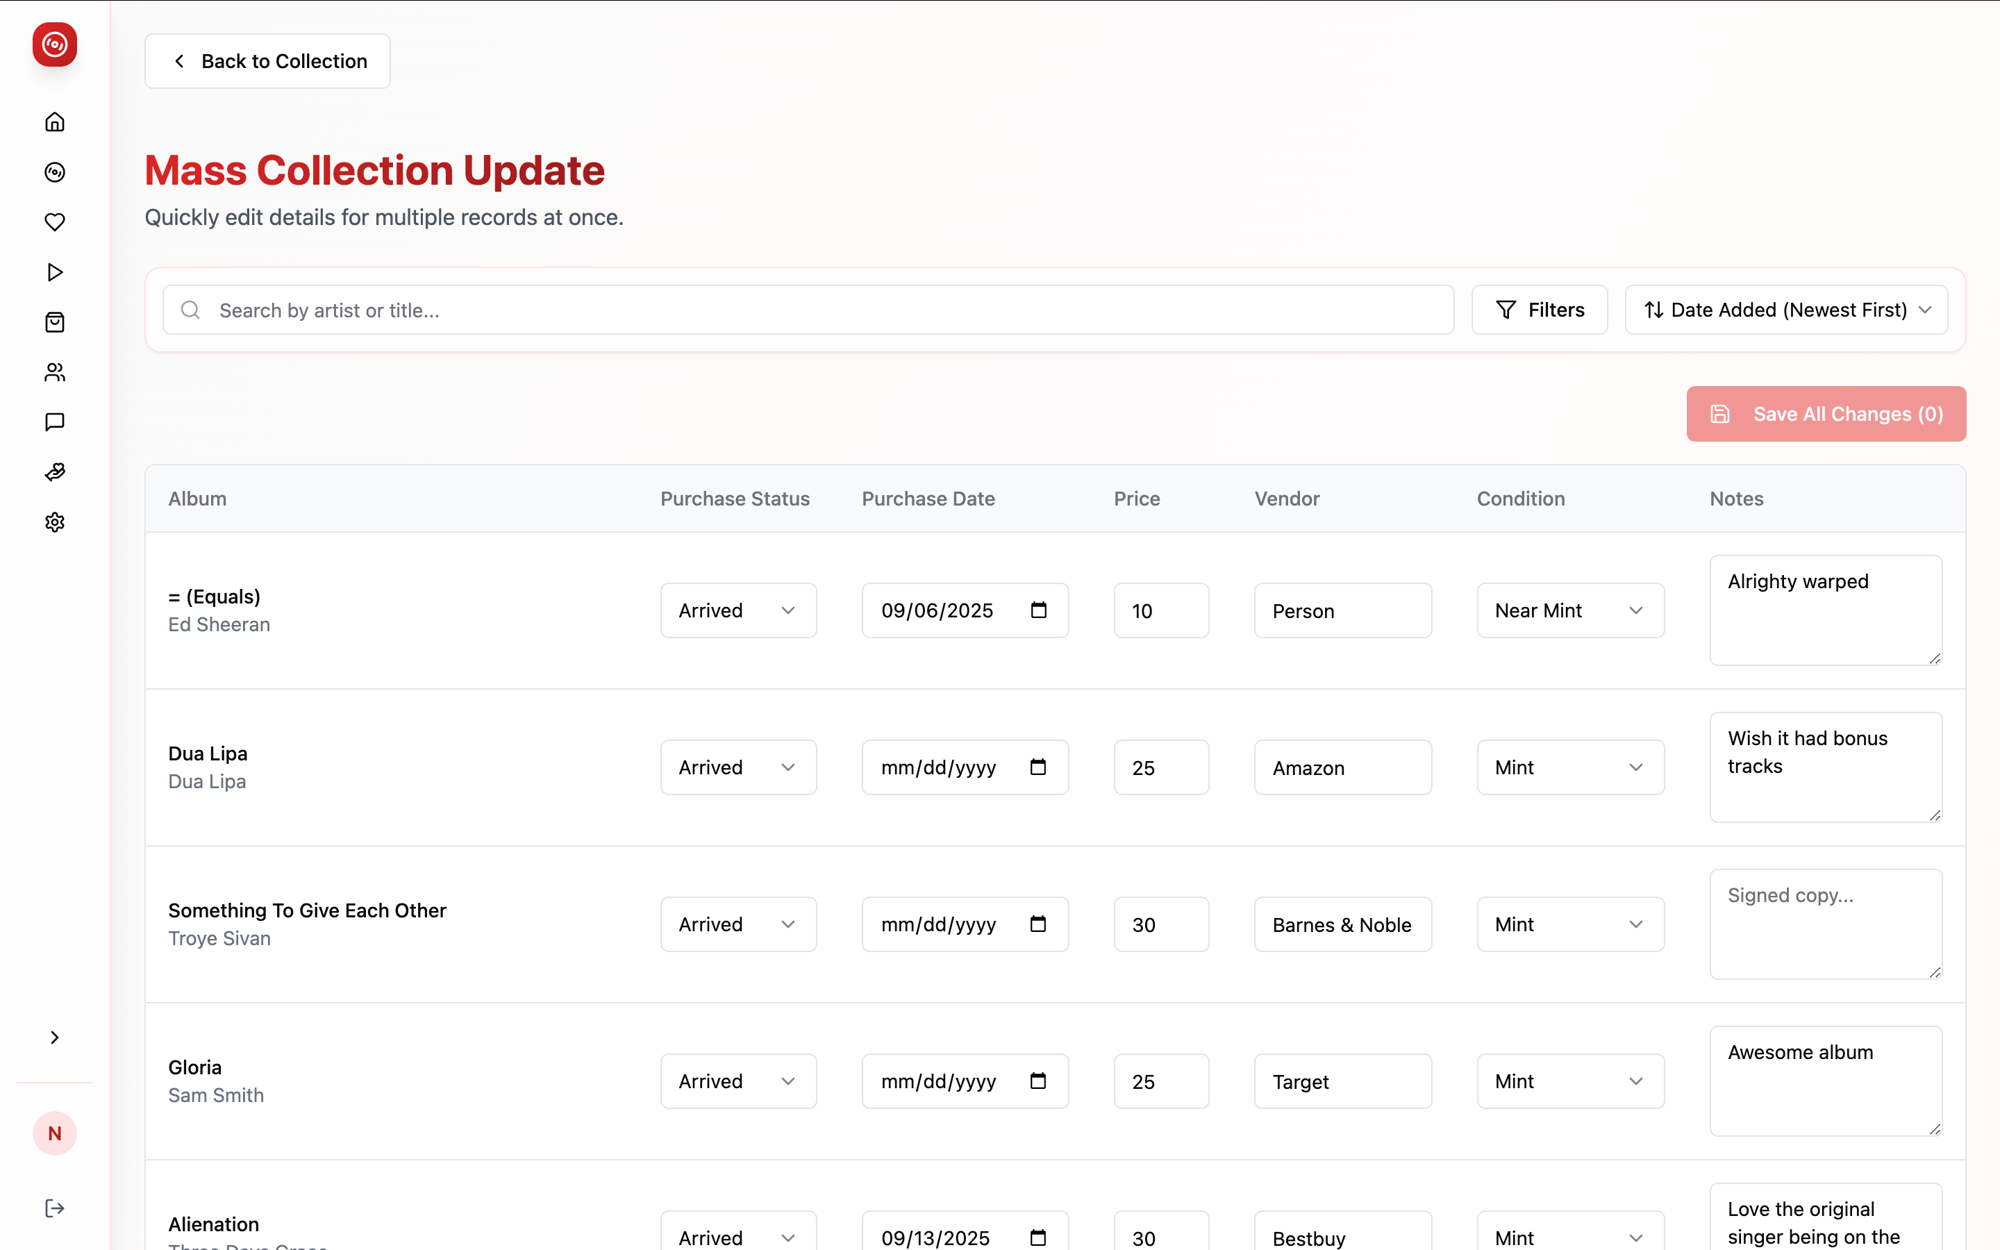Open the messages chat bubble icon
This screenshot has width=2000, height=1250.
[55, 422]
